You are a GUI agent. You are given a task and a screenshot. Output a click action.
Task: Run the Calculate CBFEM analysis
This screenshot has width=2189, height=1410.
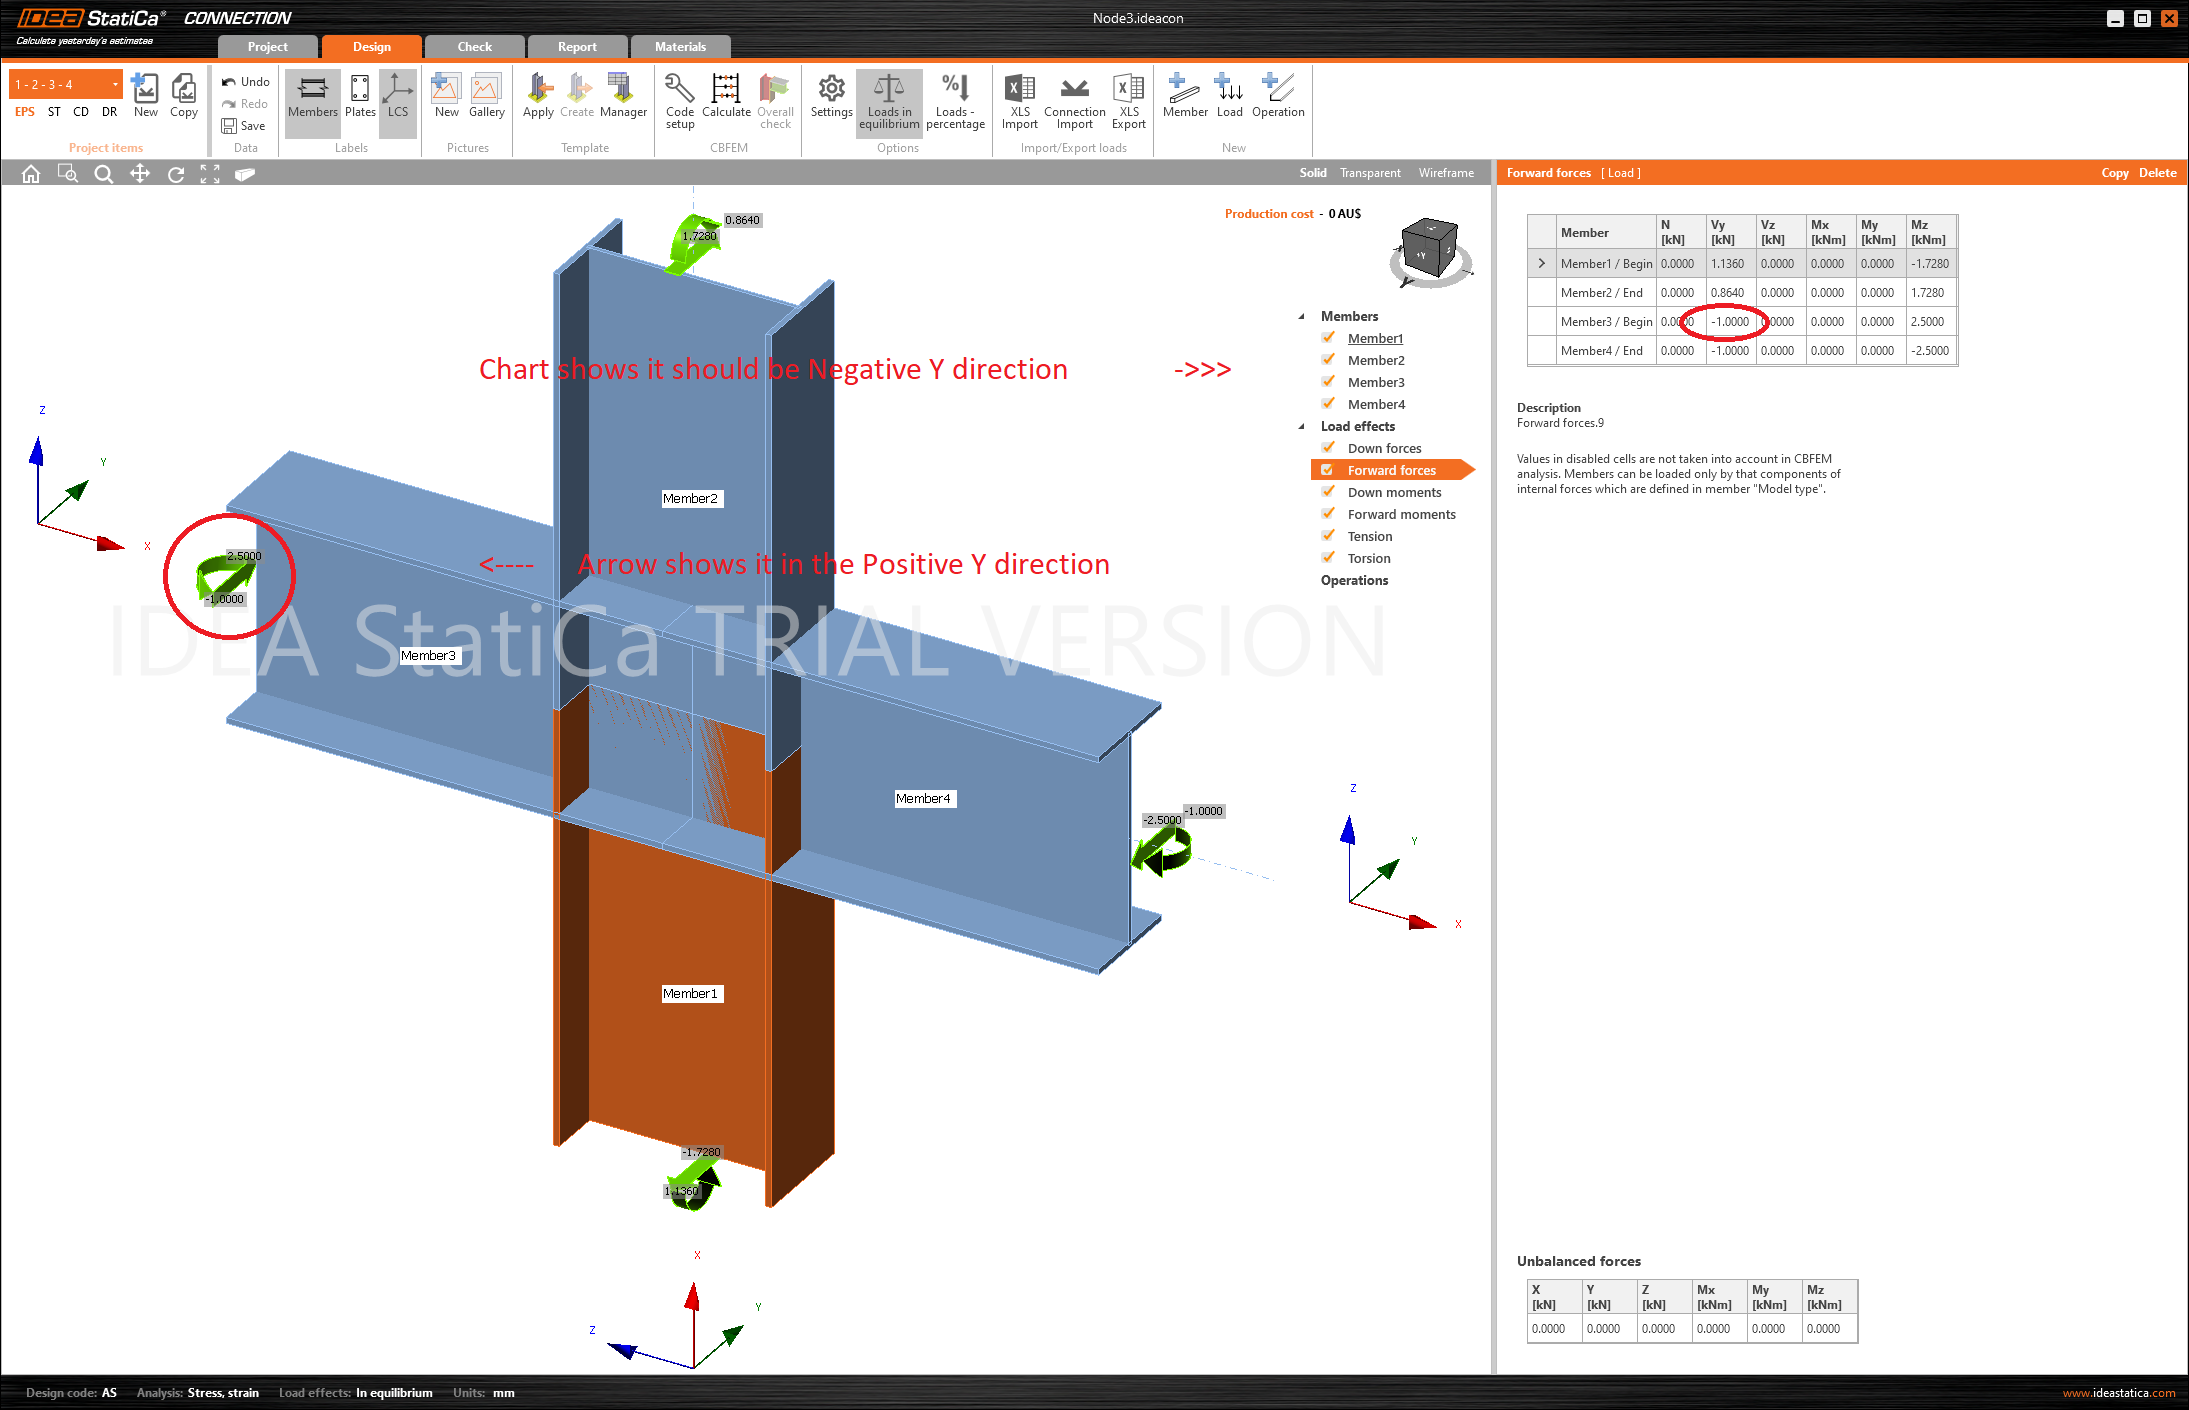726,95
